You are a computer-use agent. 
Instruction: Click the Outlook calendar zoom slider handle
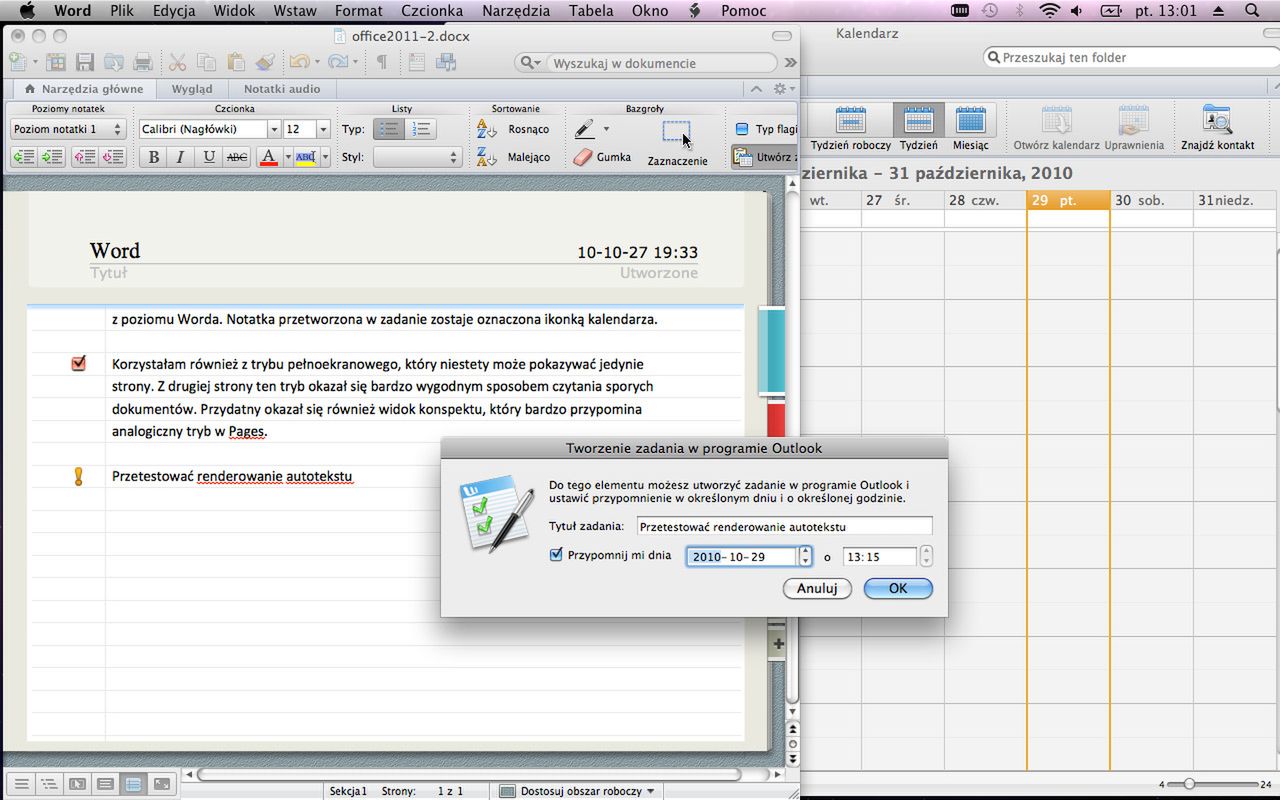click(x=1188, y=784)
